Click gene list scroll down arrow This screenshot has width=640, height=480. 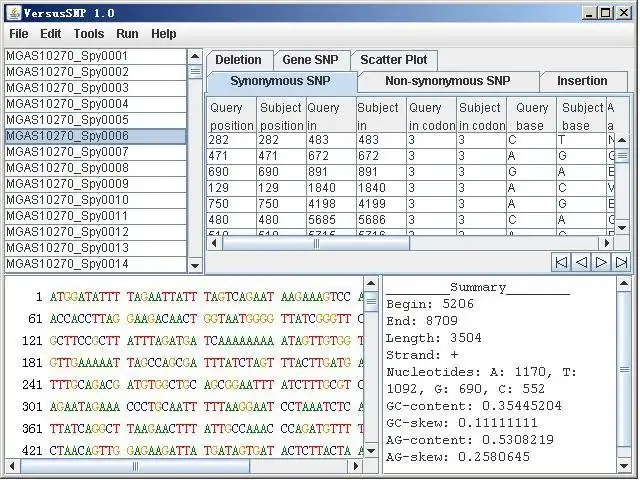tap(195, 266)
